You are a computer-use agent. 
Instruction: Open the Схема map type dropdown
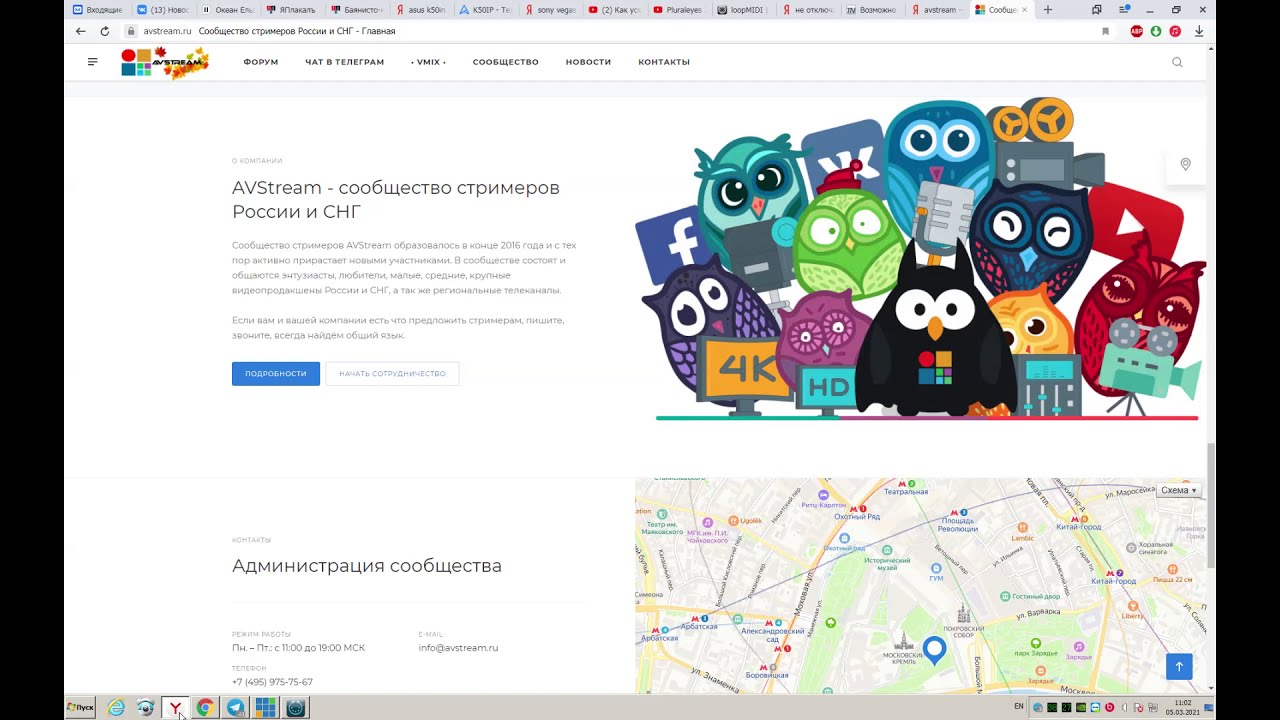[x=1179, y=490]
